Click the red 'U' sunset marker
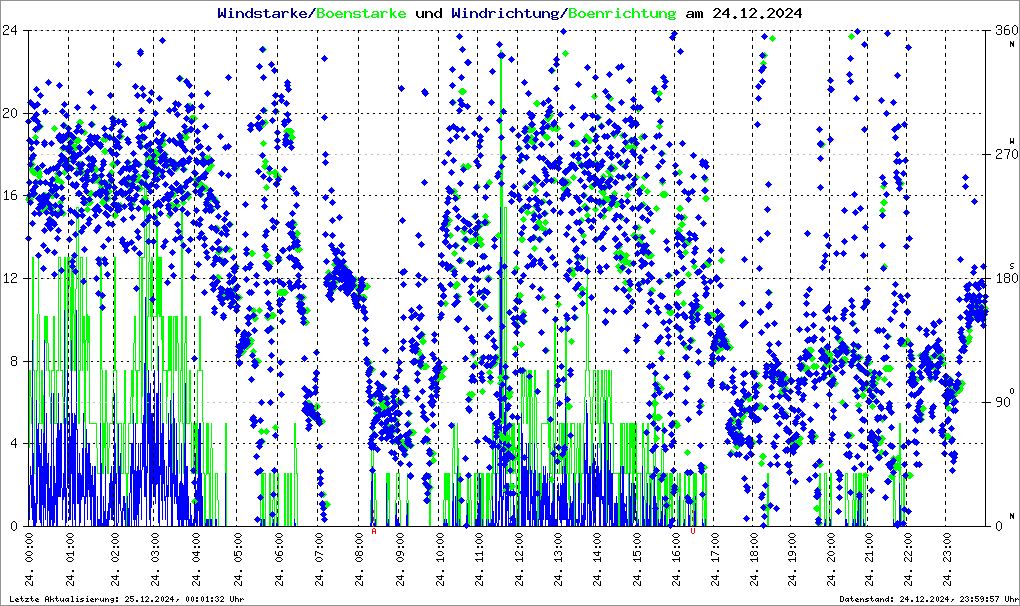 tap(693, 532)
